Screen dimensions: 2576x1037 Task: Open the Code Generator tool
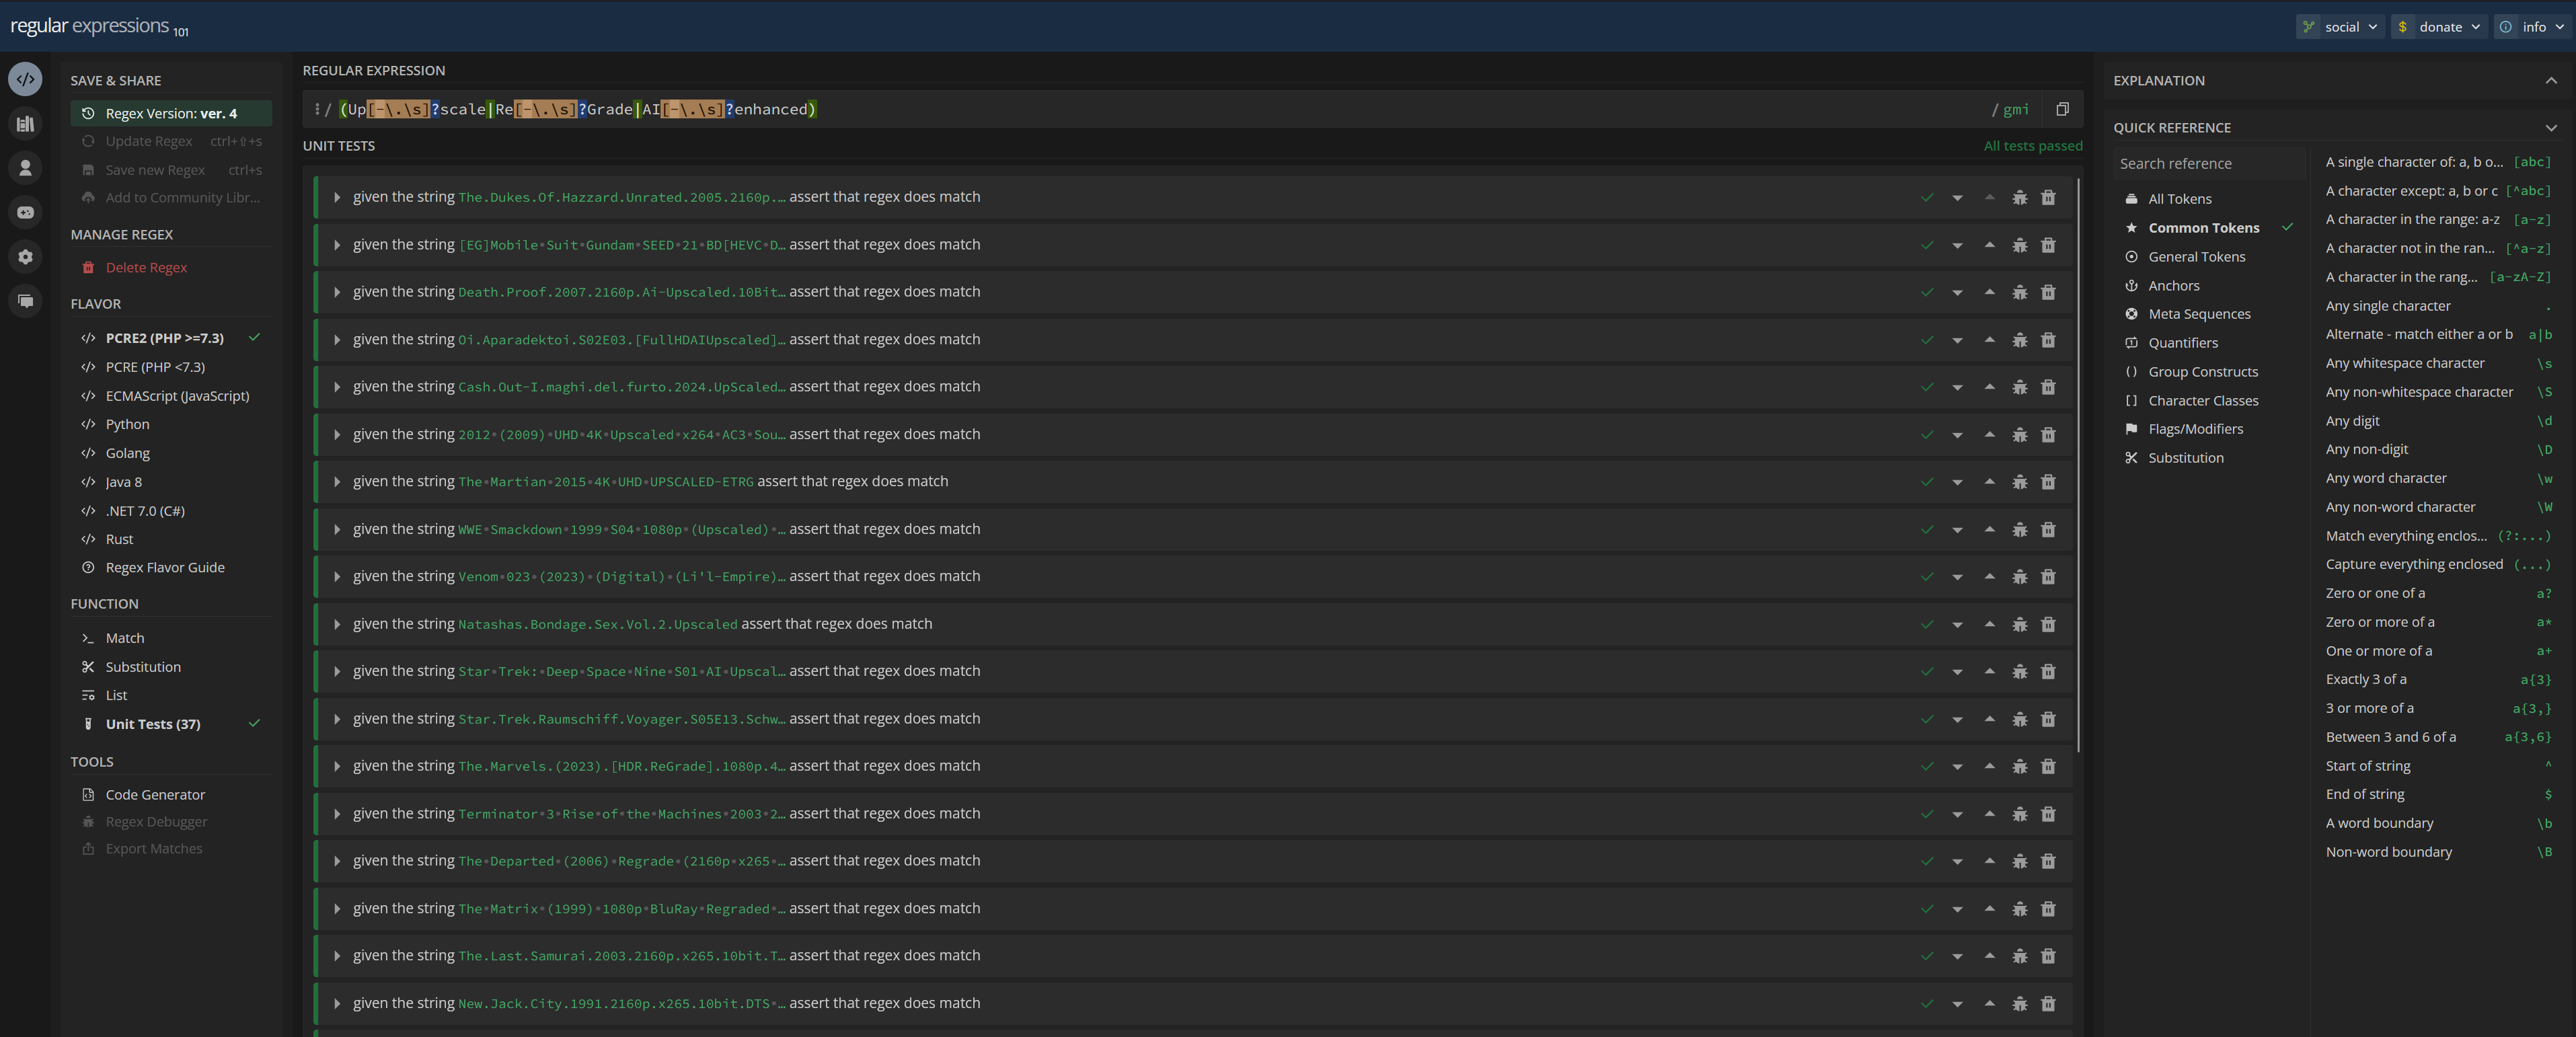point(155,795)
